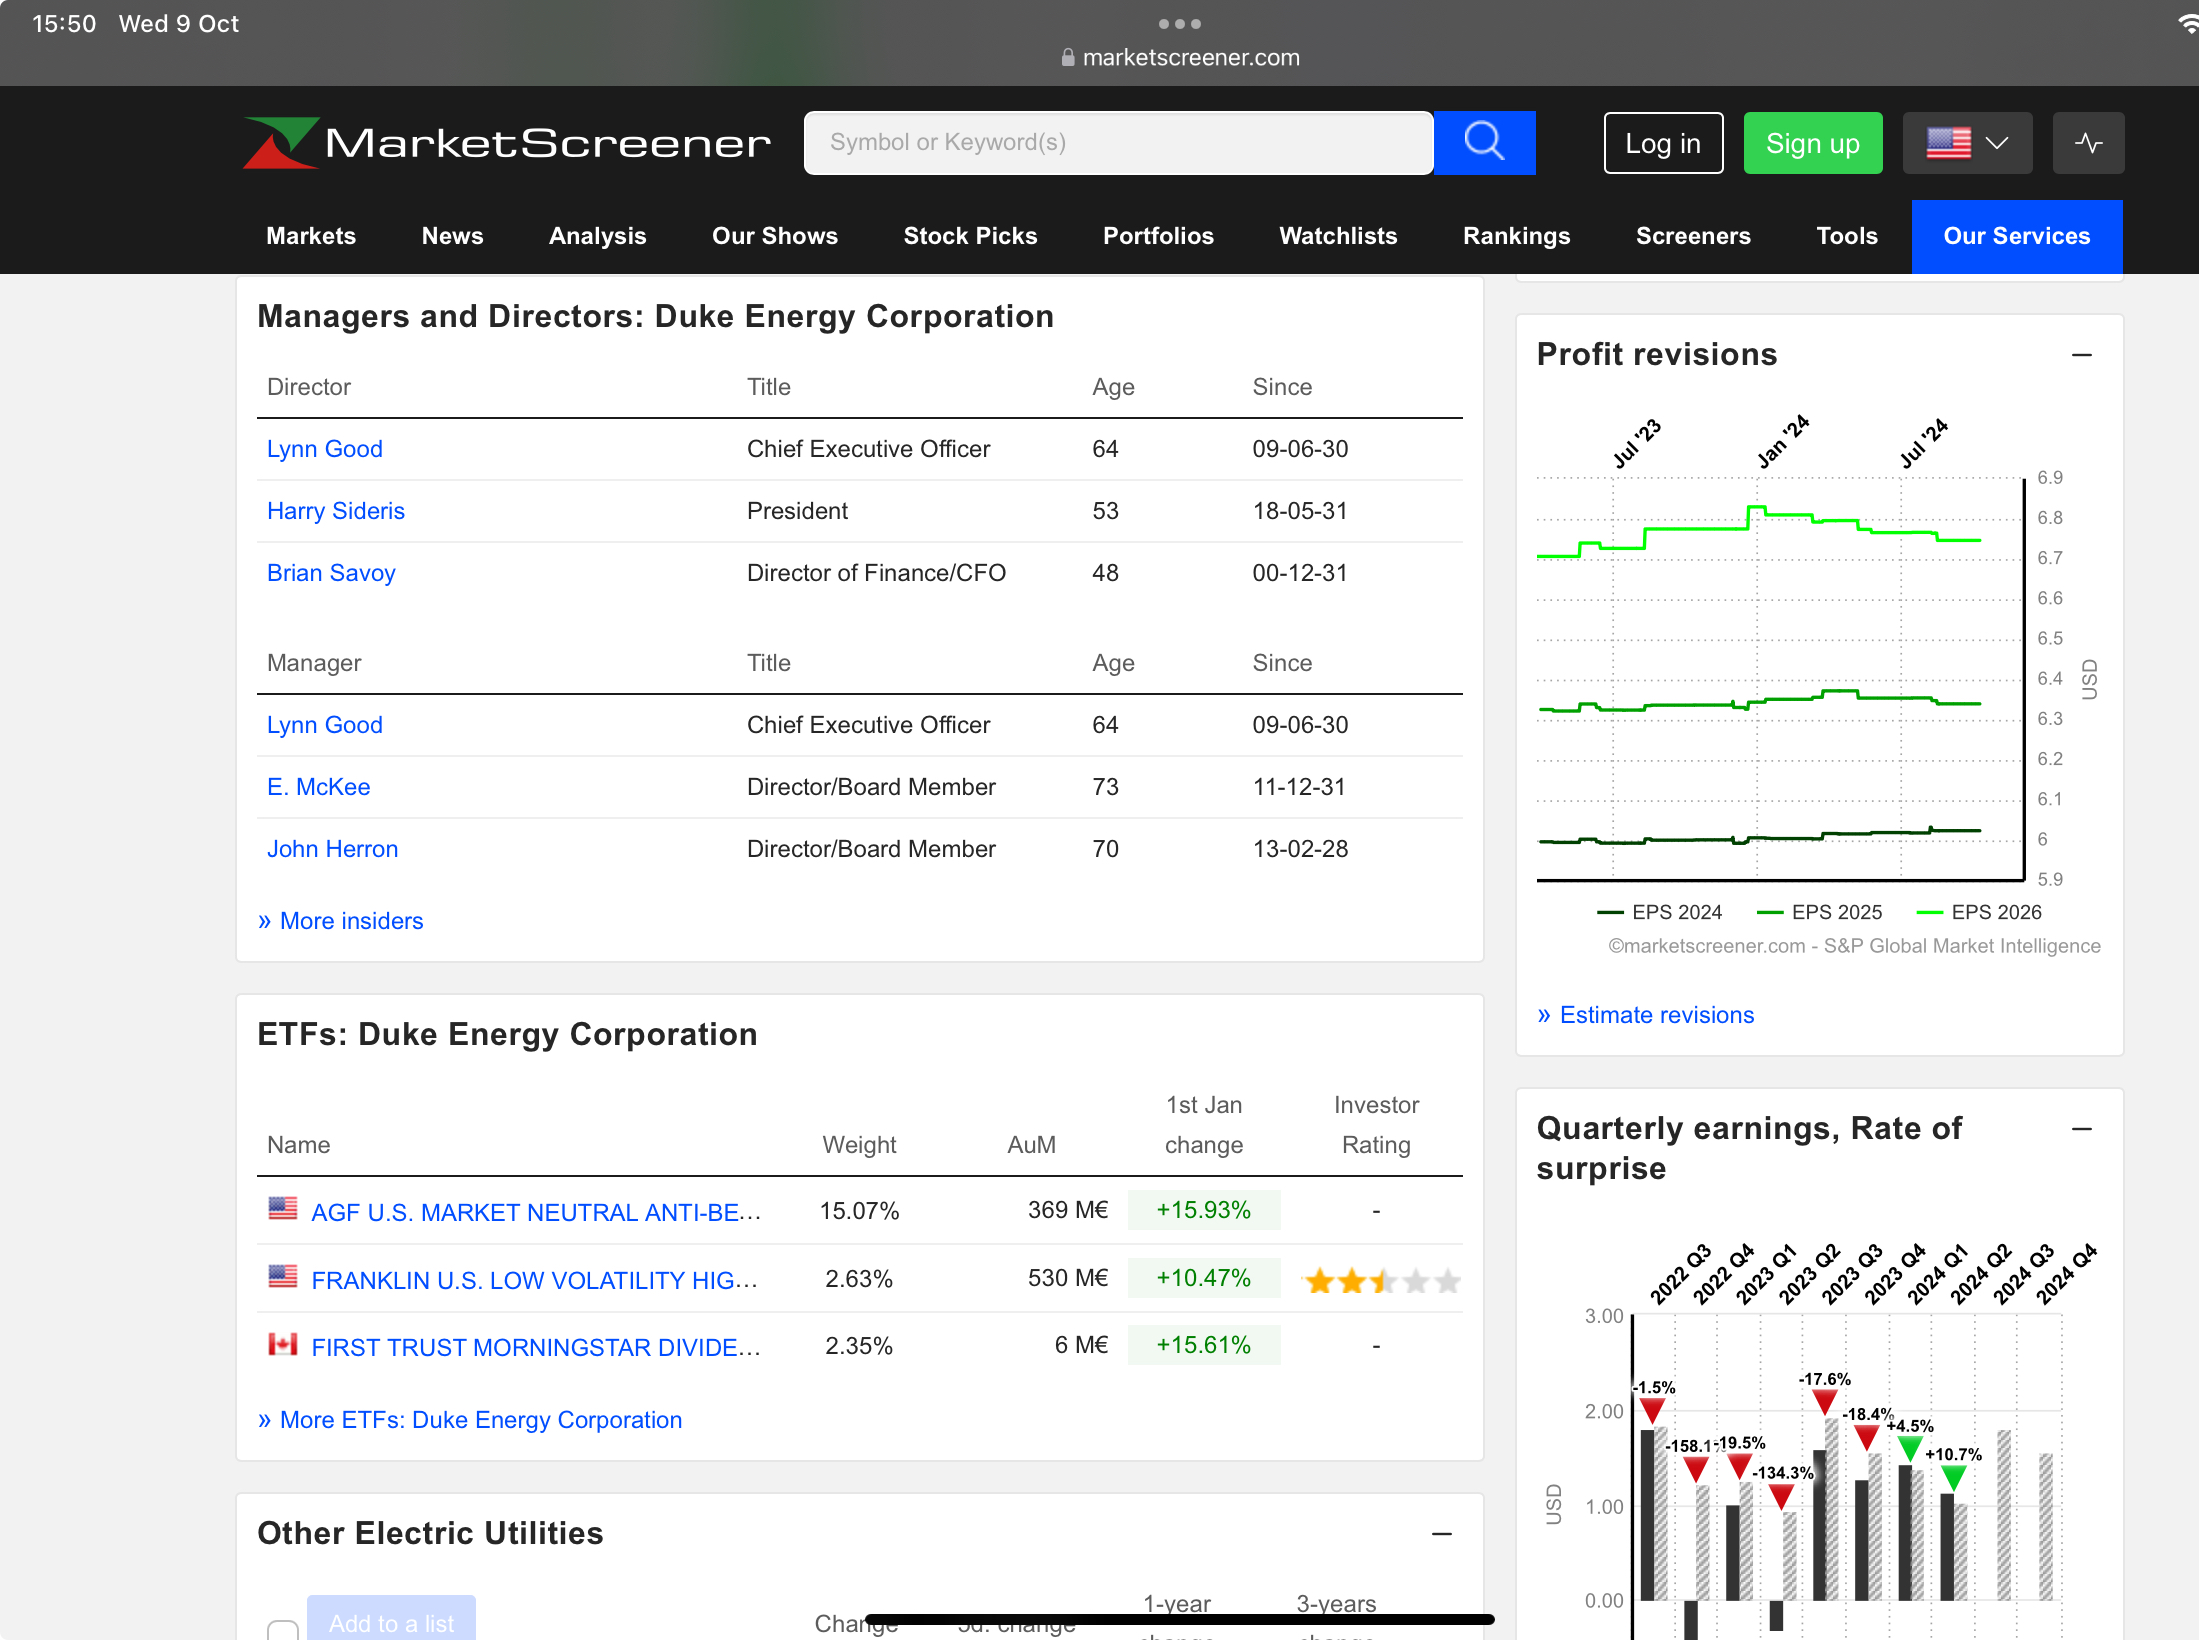Click the +10.7% surprise marker in earnings chart
Viewport: 2199px width, 1640px height.
point(1953,1478)
